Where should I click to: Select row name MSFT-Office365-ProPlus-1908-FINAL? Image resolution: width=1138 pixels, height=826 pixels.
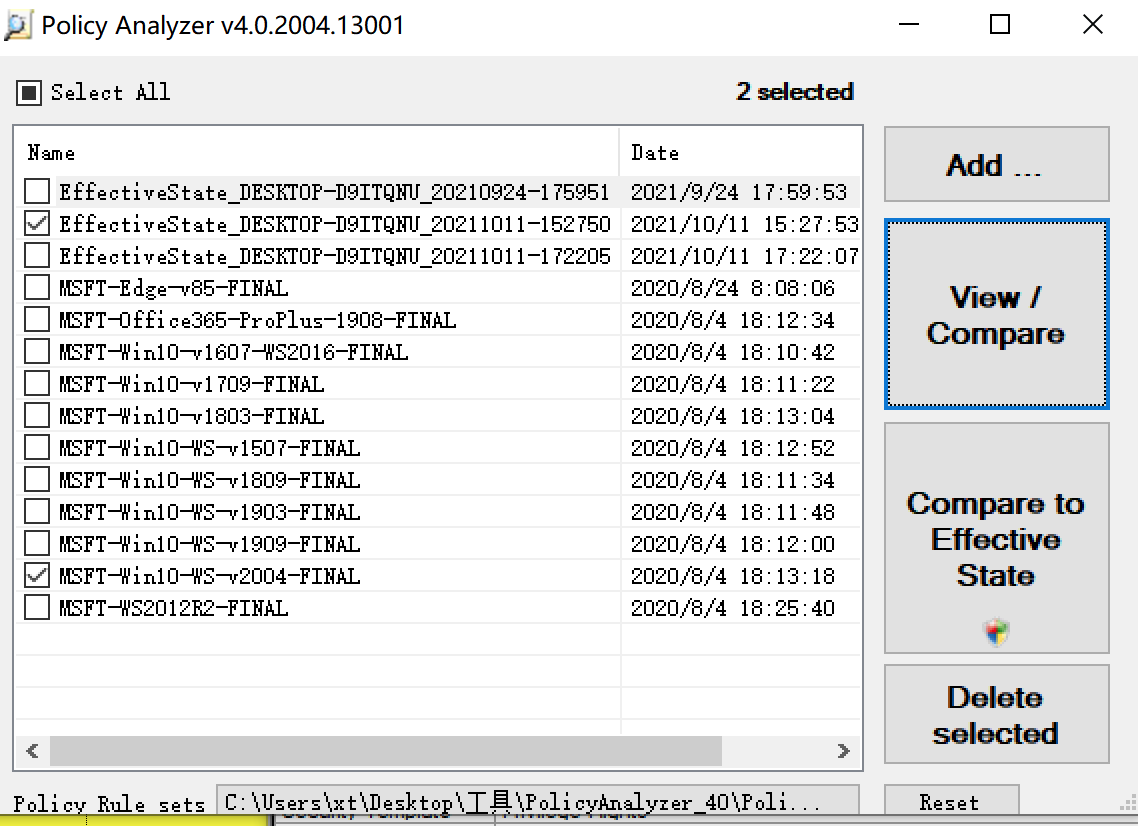(x=258, y=320)
